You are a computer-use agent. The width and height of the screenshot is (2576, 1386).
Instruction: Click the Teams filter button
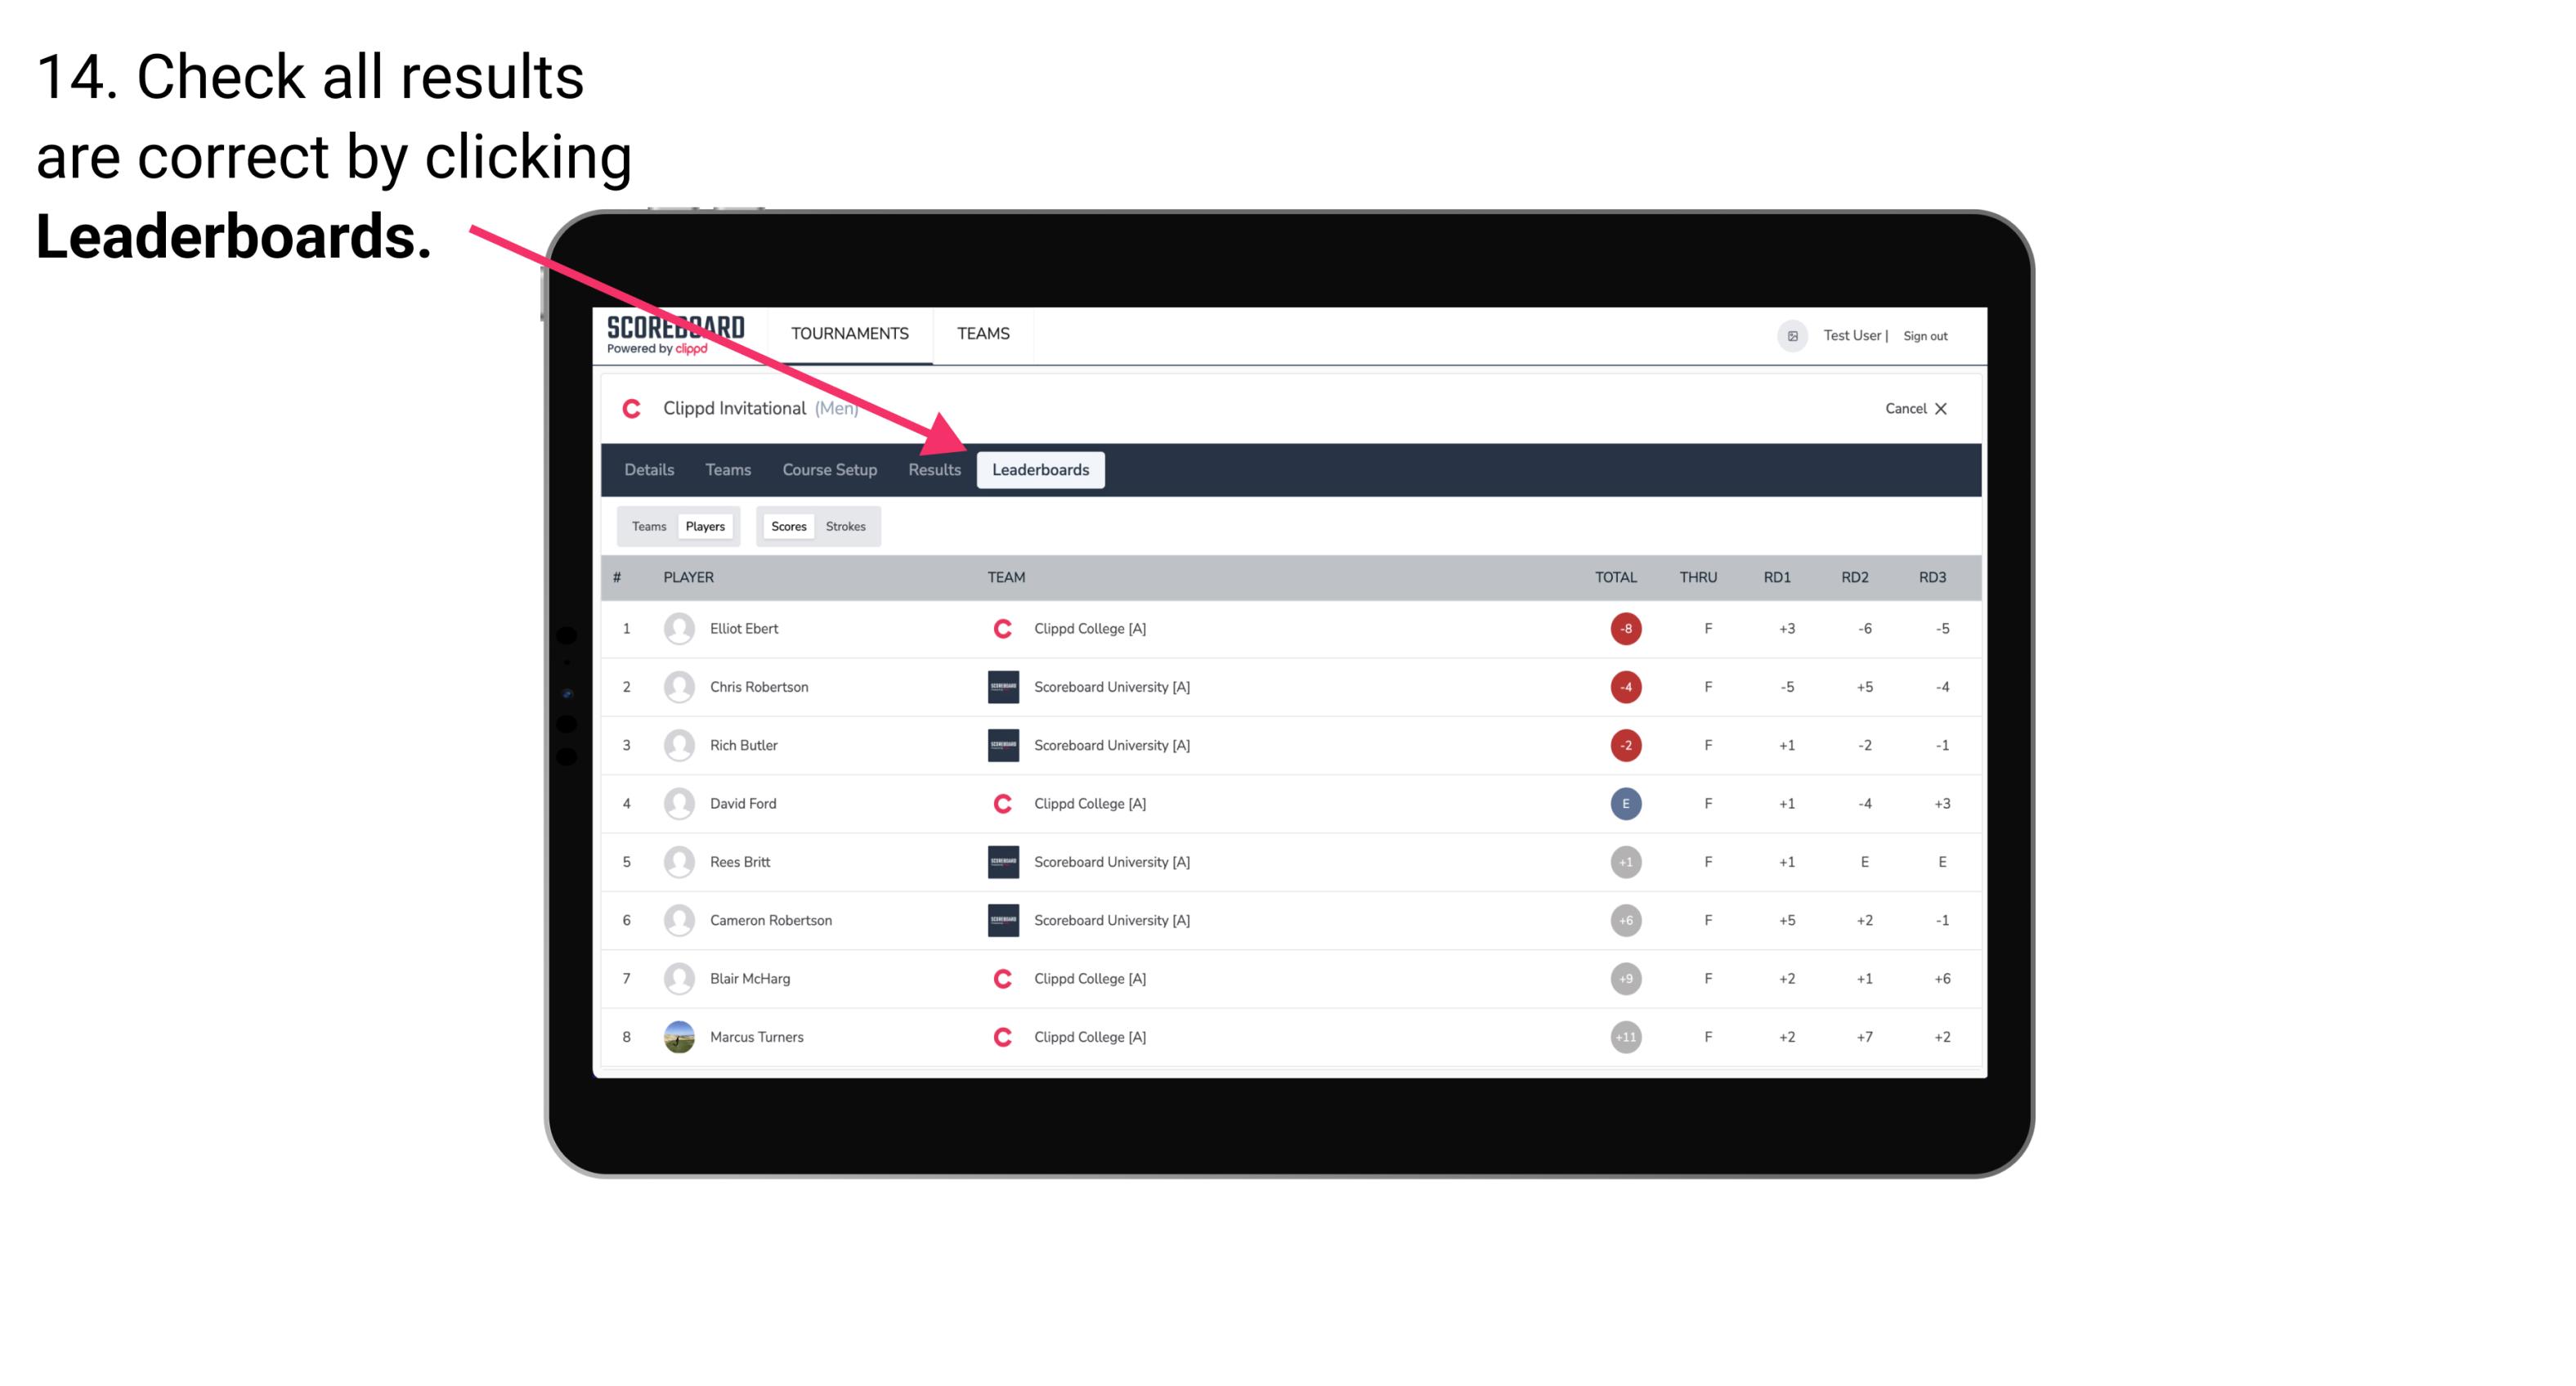click(645, 526)
